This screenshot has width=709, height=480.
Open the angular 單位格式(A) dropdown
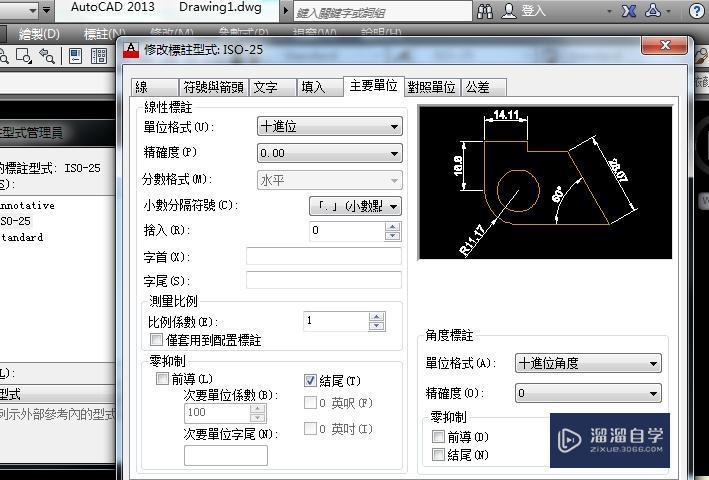[x=588, y=363]
